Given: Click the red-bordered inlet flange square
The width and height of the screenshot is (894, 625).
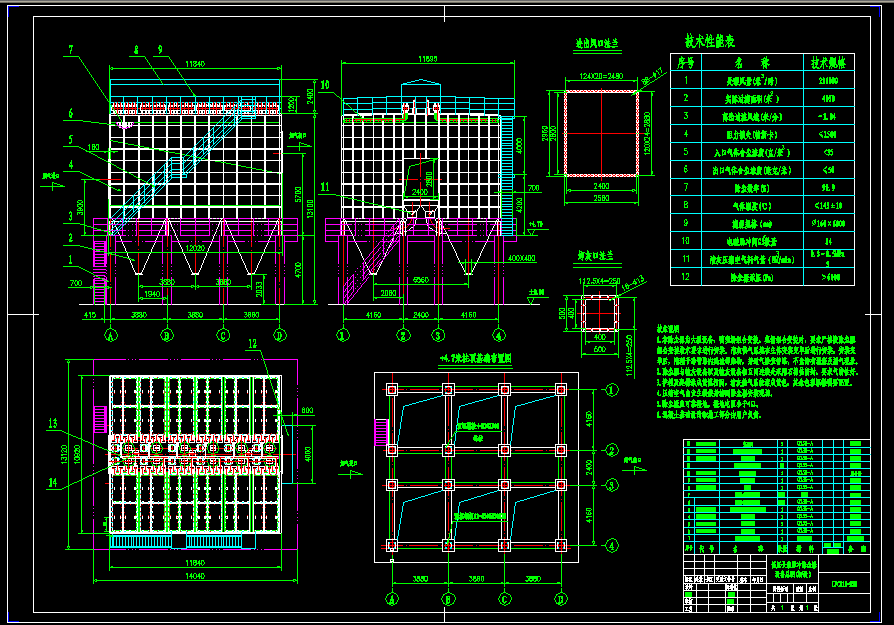Looking at the screenshot, I should pos(600,133).
